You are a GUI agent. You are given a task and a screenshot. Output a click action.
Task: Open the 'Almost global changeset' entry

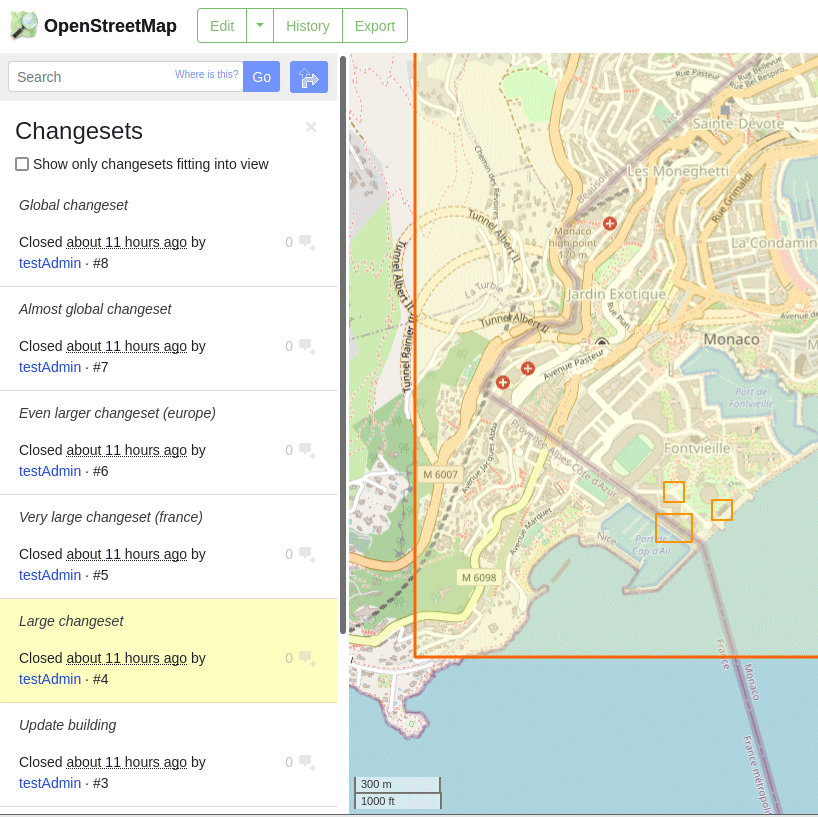95,309
